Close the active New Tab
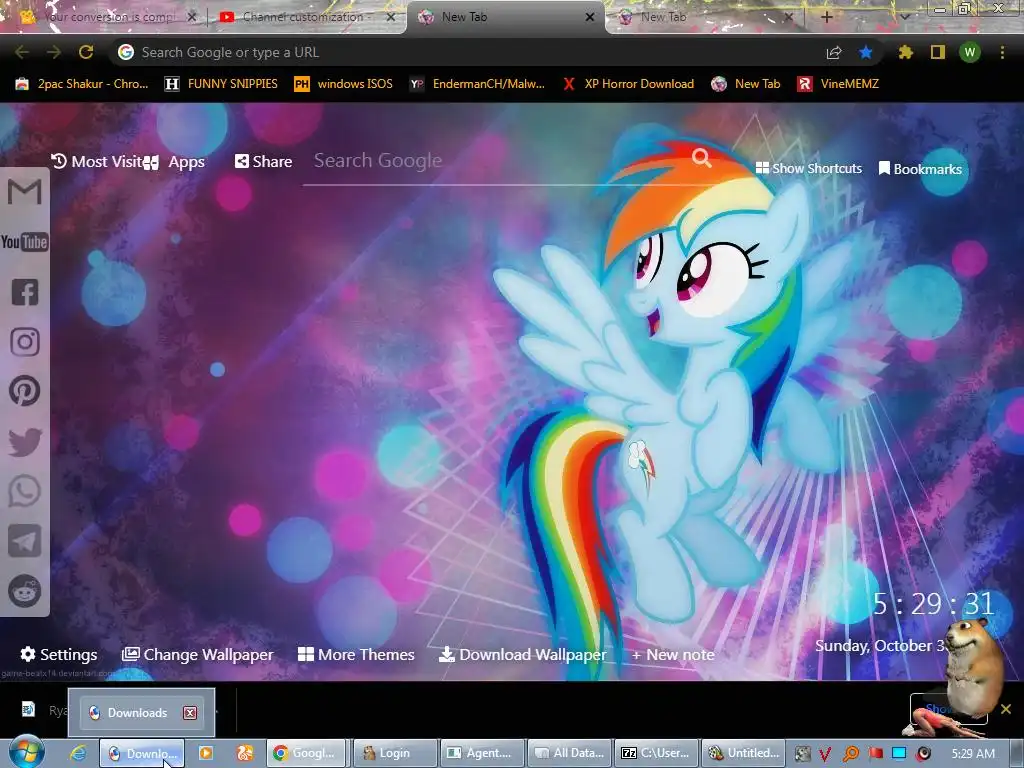This screenshot has width=1024, height=768. pyautogui.click(x=590, y=17)
